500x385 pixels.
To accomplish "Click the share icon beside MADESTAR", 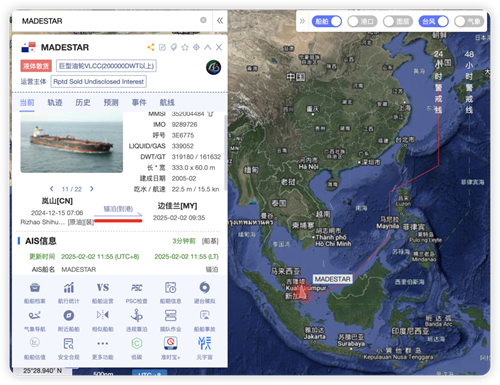I will pyautogui.click(x=151, y=47).
